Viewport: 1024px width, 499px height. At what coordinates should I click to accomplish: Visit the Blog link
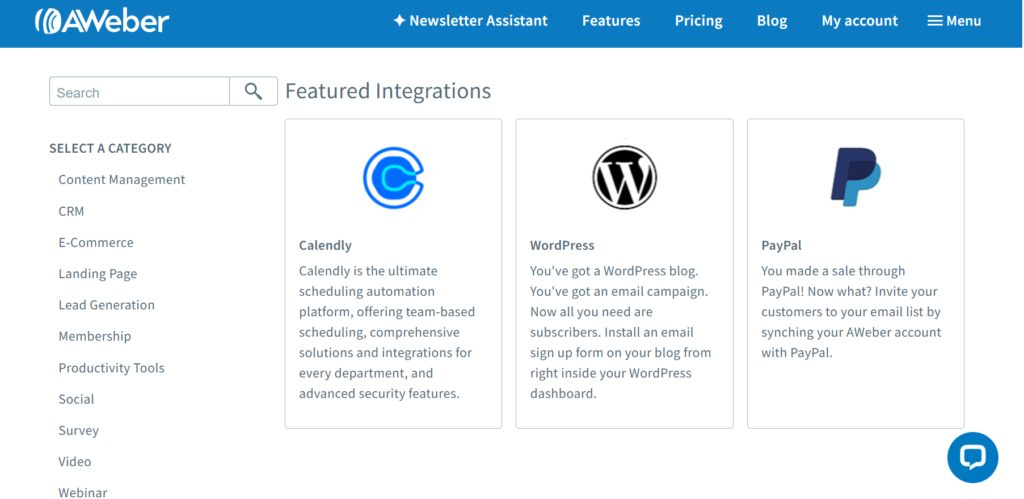click(x=772, y=21)
